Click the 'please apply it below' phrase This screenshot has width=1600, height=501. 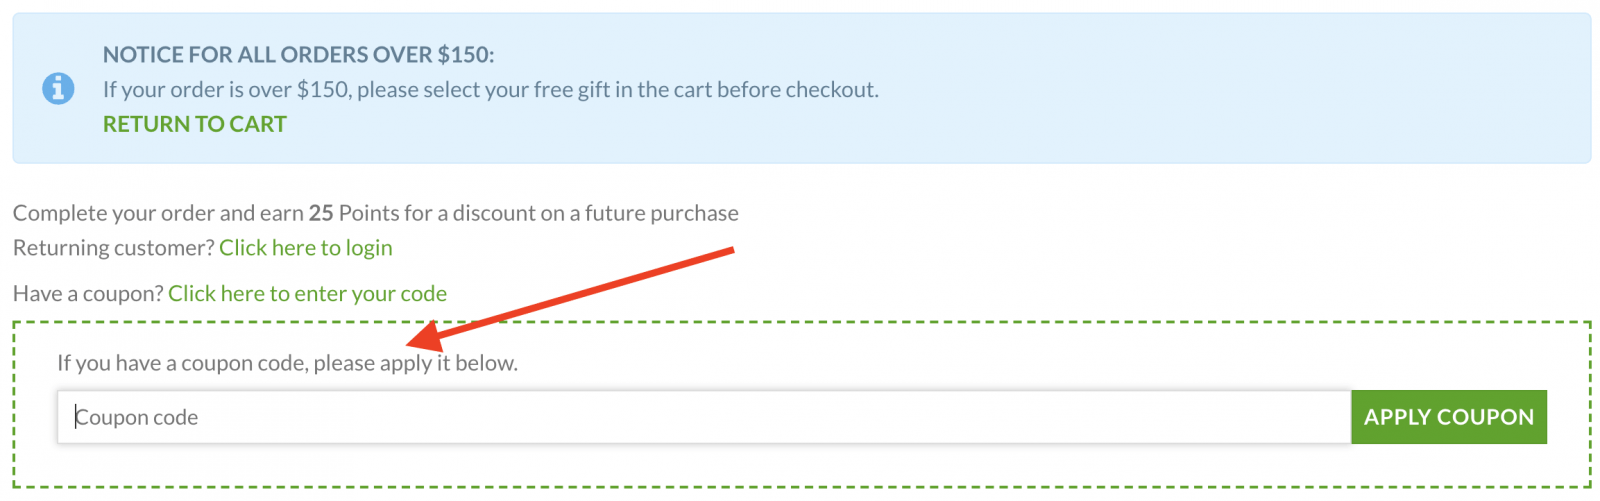tap(416, 363)
